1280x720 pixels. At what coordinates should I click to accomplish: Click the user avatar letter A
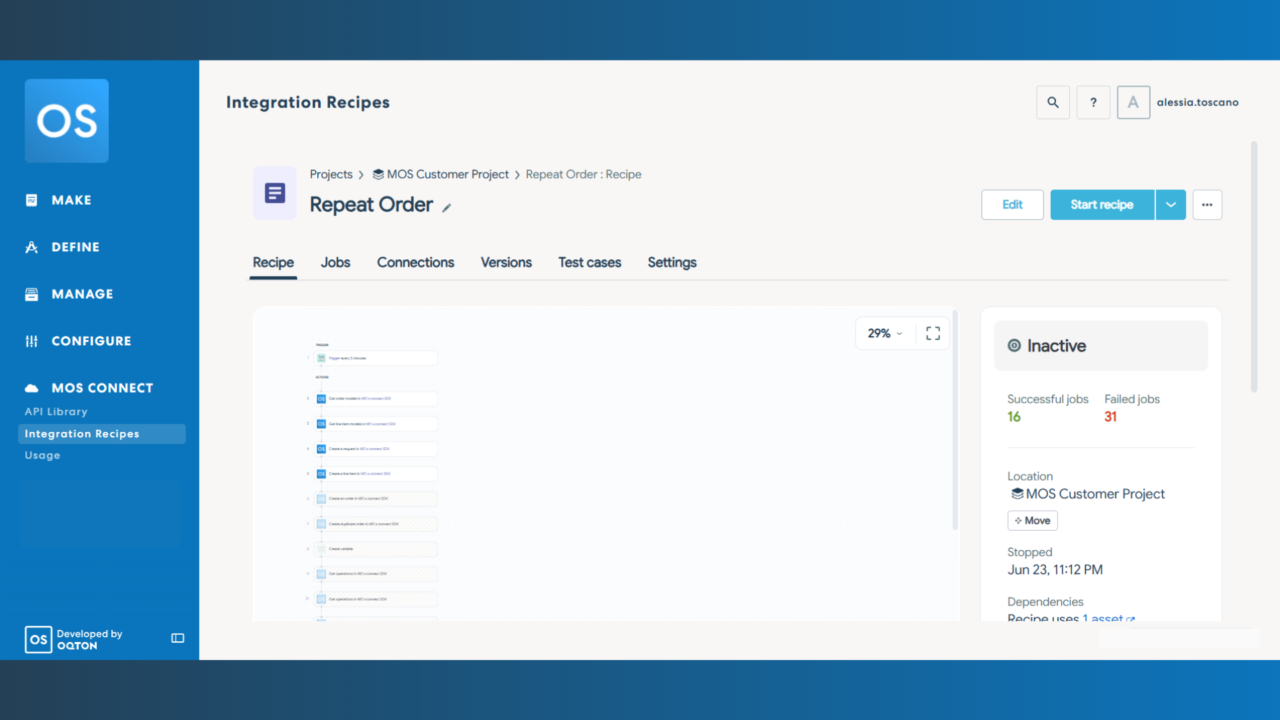pyautogui.click(x=1133, y=102)
